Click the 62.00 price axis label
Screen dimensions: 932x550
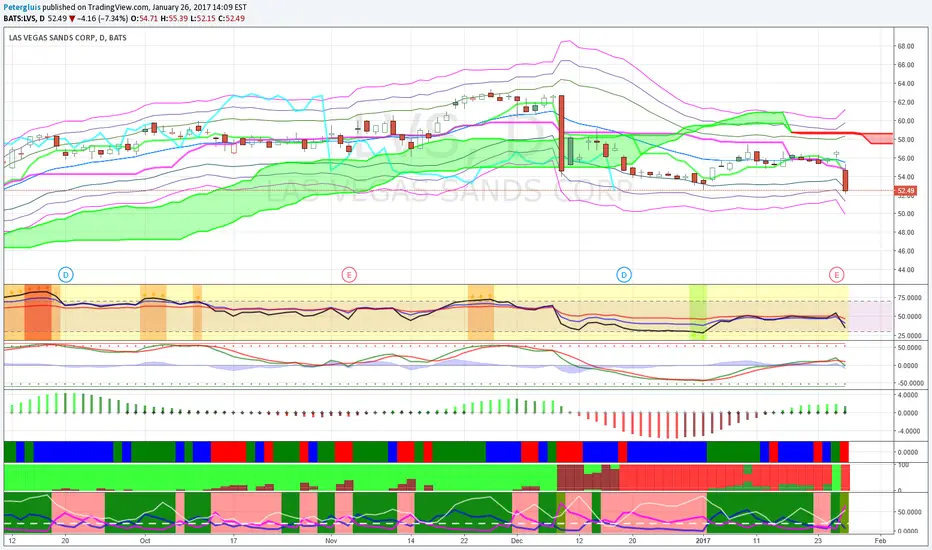[x=906, y=102]
